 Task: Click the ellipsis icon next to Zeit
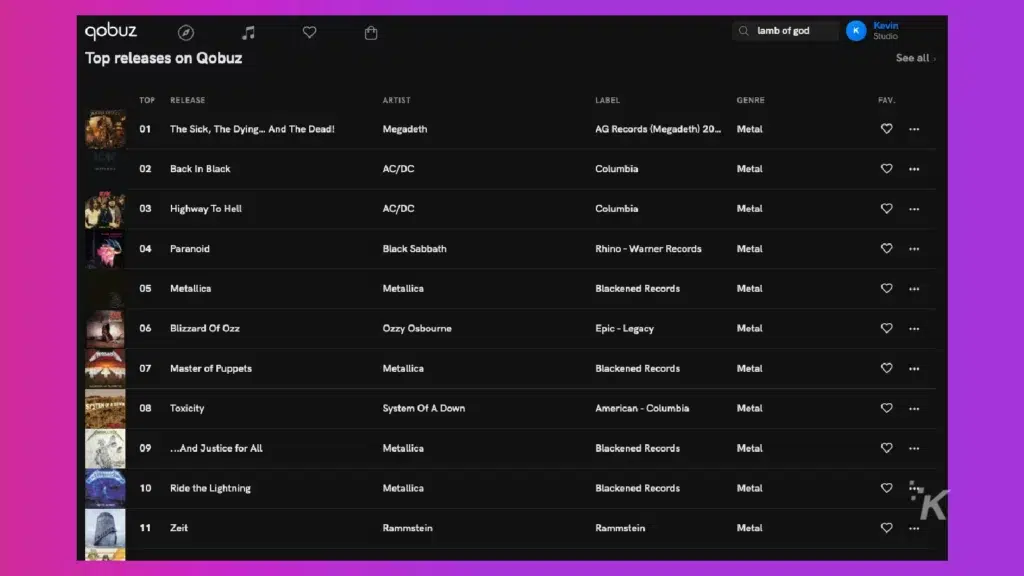pos(914,528)
